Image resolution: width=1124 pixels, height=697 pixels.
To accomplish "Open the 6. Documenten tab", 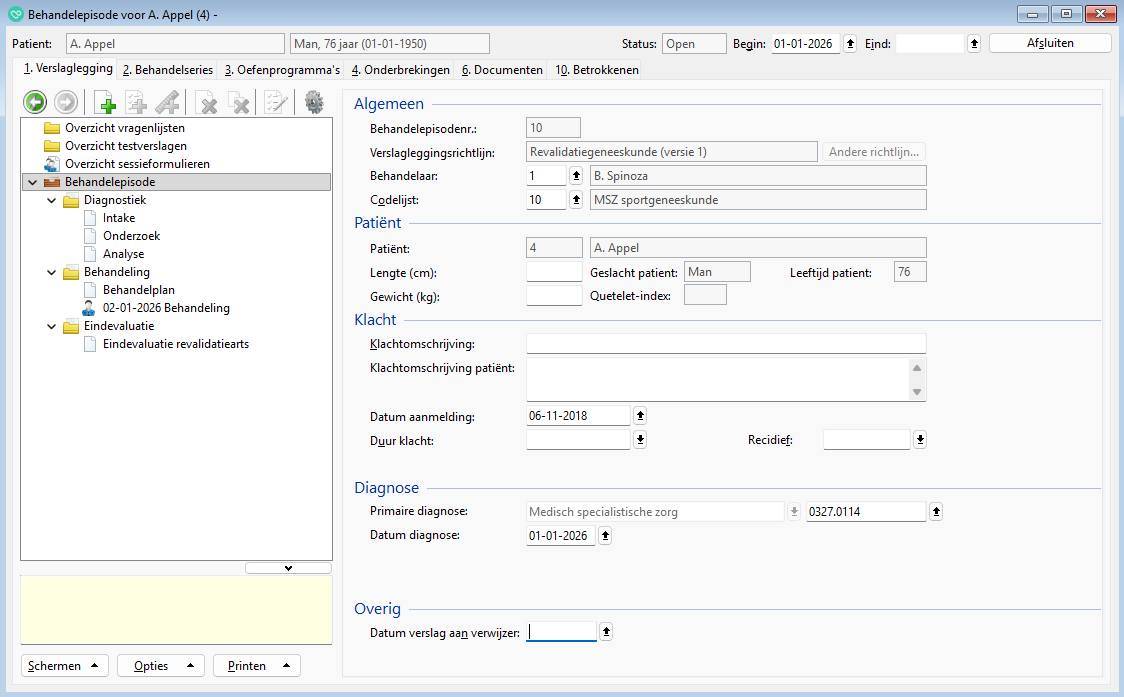I will [x=502, y=70].
